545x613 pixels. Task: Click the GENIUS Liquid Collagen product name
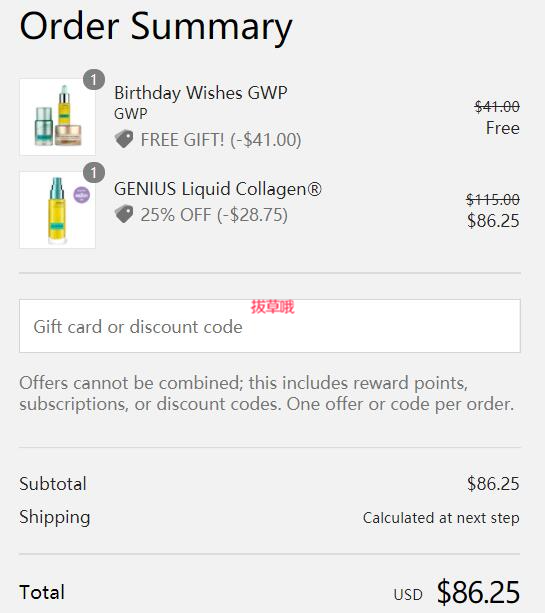pos(218,189)
